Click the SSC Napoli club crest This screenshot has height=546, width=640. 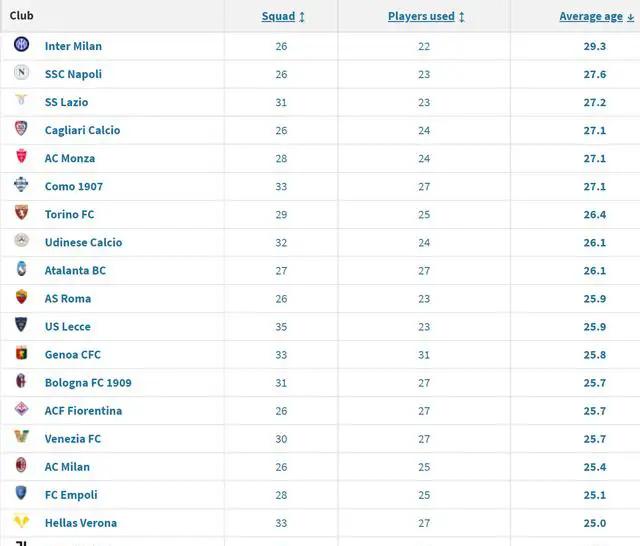pos(21,72)
